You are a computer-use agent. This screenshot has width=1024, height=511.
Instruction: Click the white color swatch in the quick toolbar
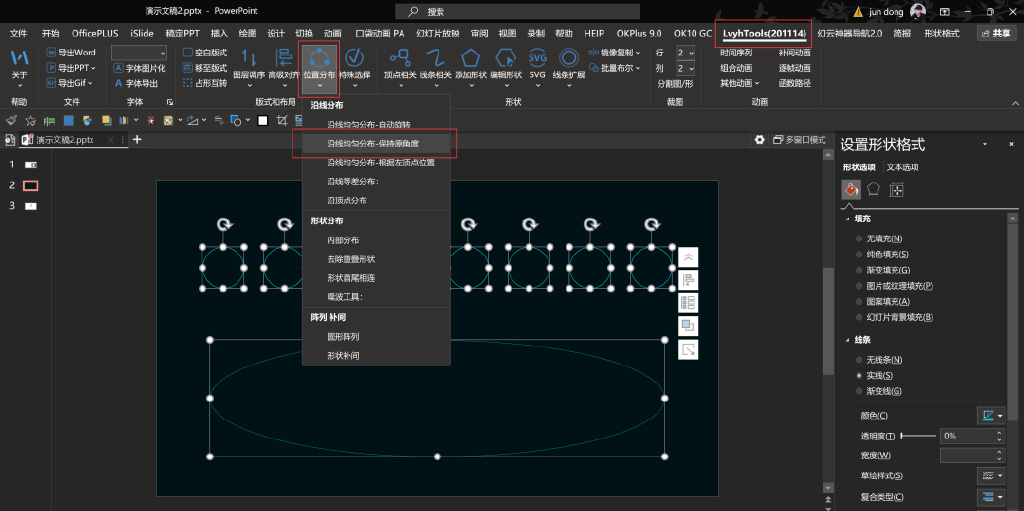point(263,120)
